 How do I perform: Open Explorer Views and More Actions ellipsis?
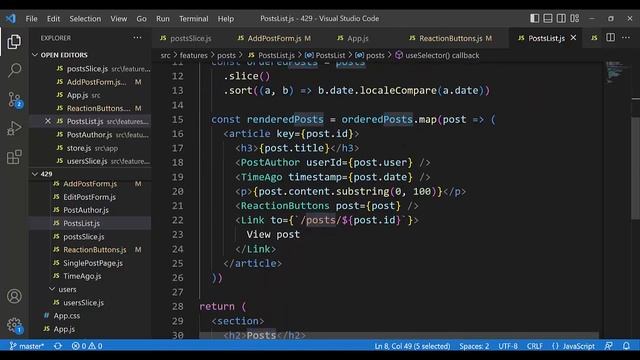tap(137, 38)
